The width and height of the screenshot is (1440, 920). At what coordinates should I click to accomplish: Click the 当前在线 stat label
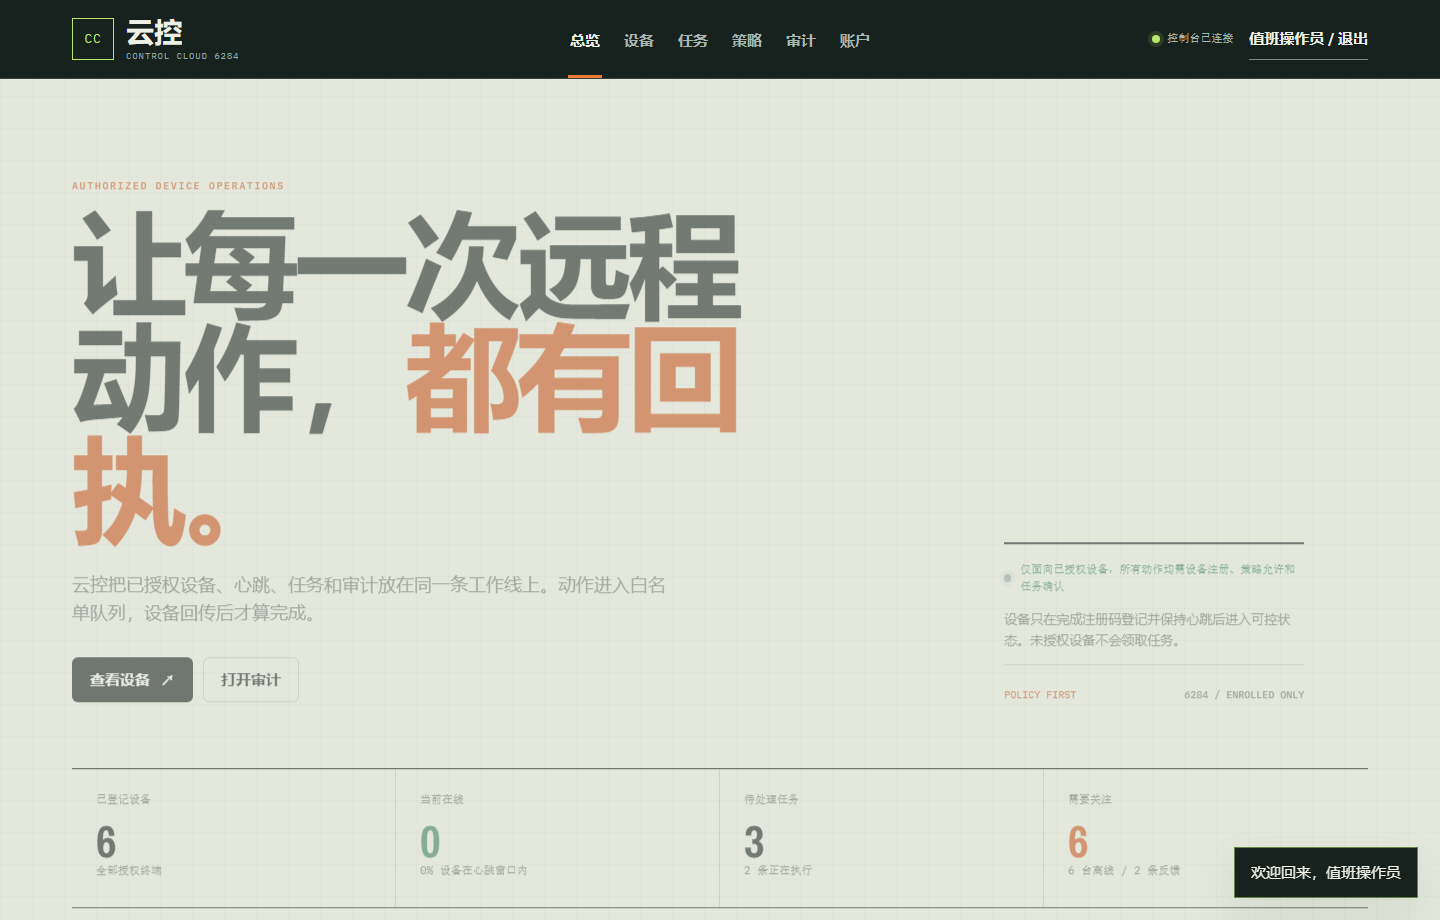click(x=442, y=799)
